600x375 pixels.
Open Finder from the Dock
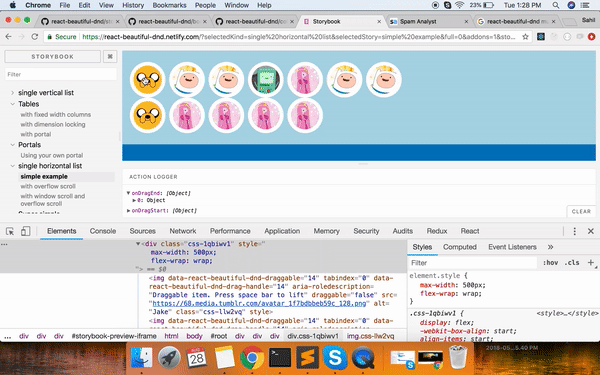click(141, 358)
